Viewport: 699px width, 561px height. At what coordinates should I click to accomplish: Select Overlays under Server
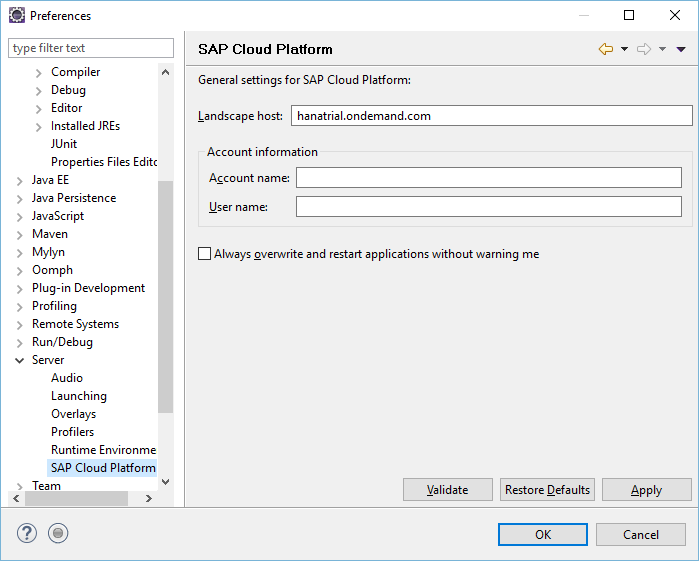(x=74, y=414)
